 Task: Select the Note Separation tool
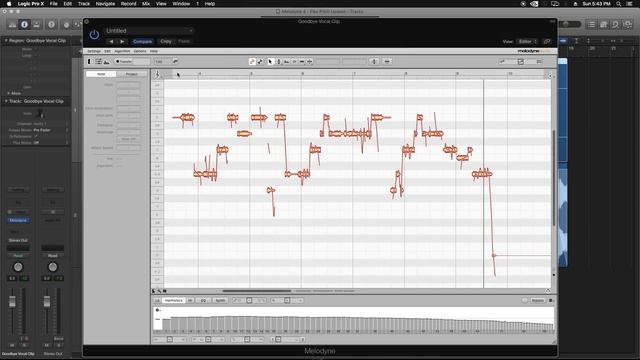click(310, 62)
